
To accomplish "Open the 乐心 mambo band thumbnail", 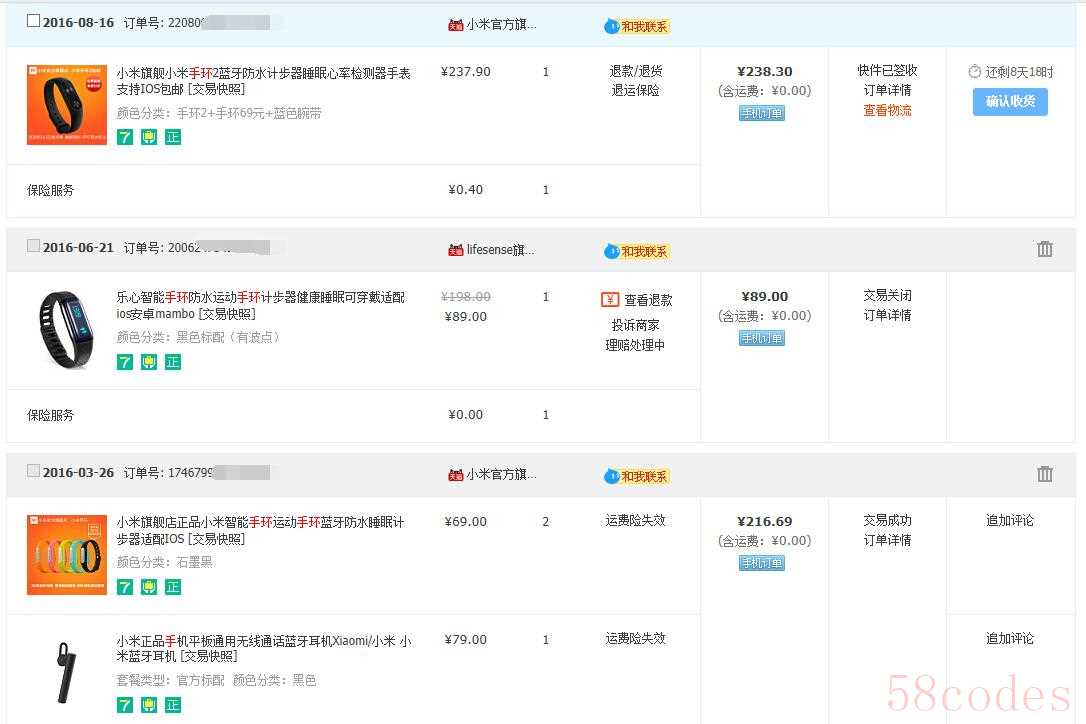I will [66, 330].
